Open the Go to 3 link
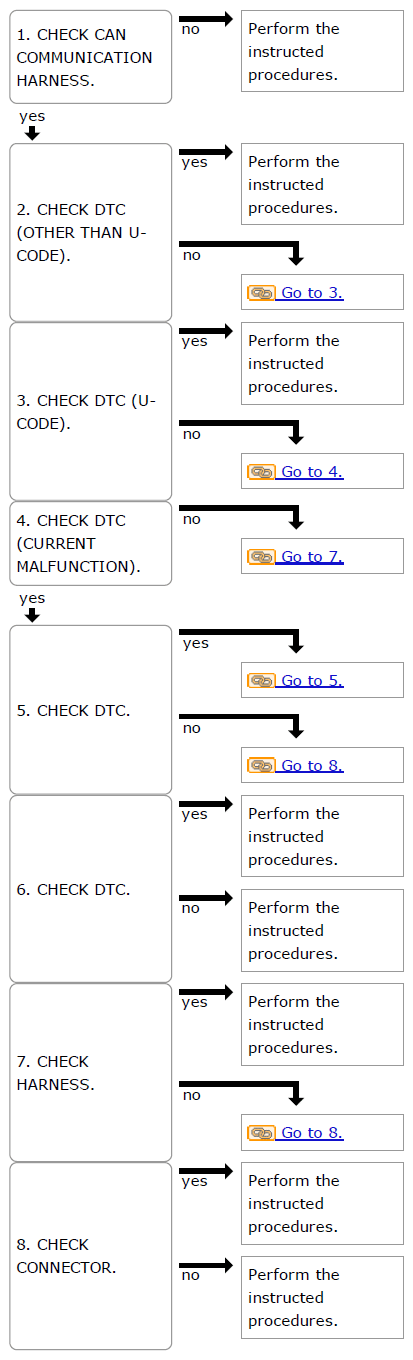The image size is (413, 1360). point(312,293)
